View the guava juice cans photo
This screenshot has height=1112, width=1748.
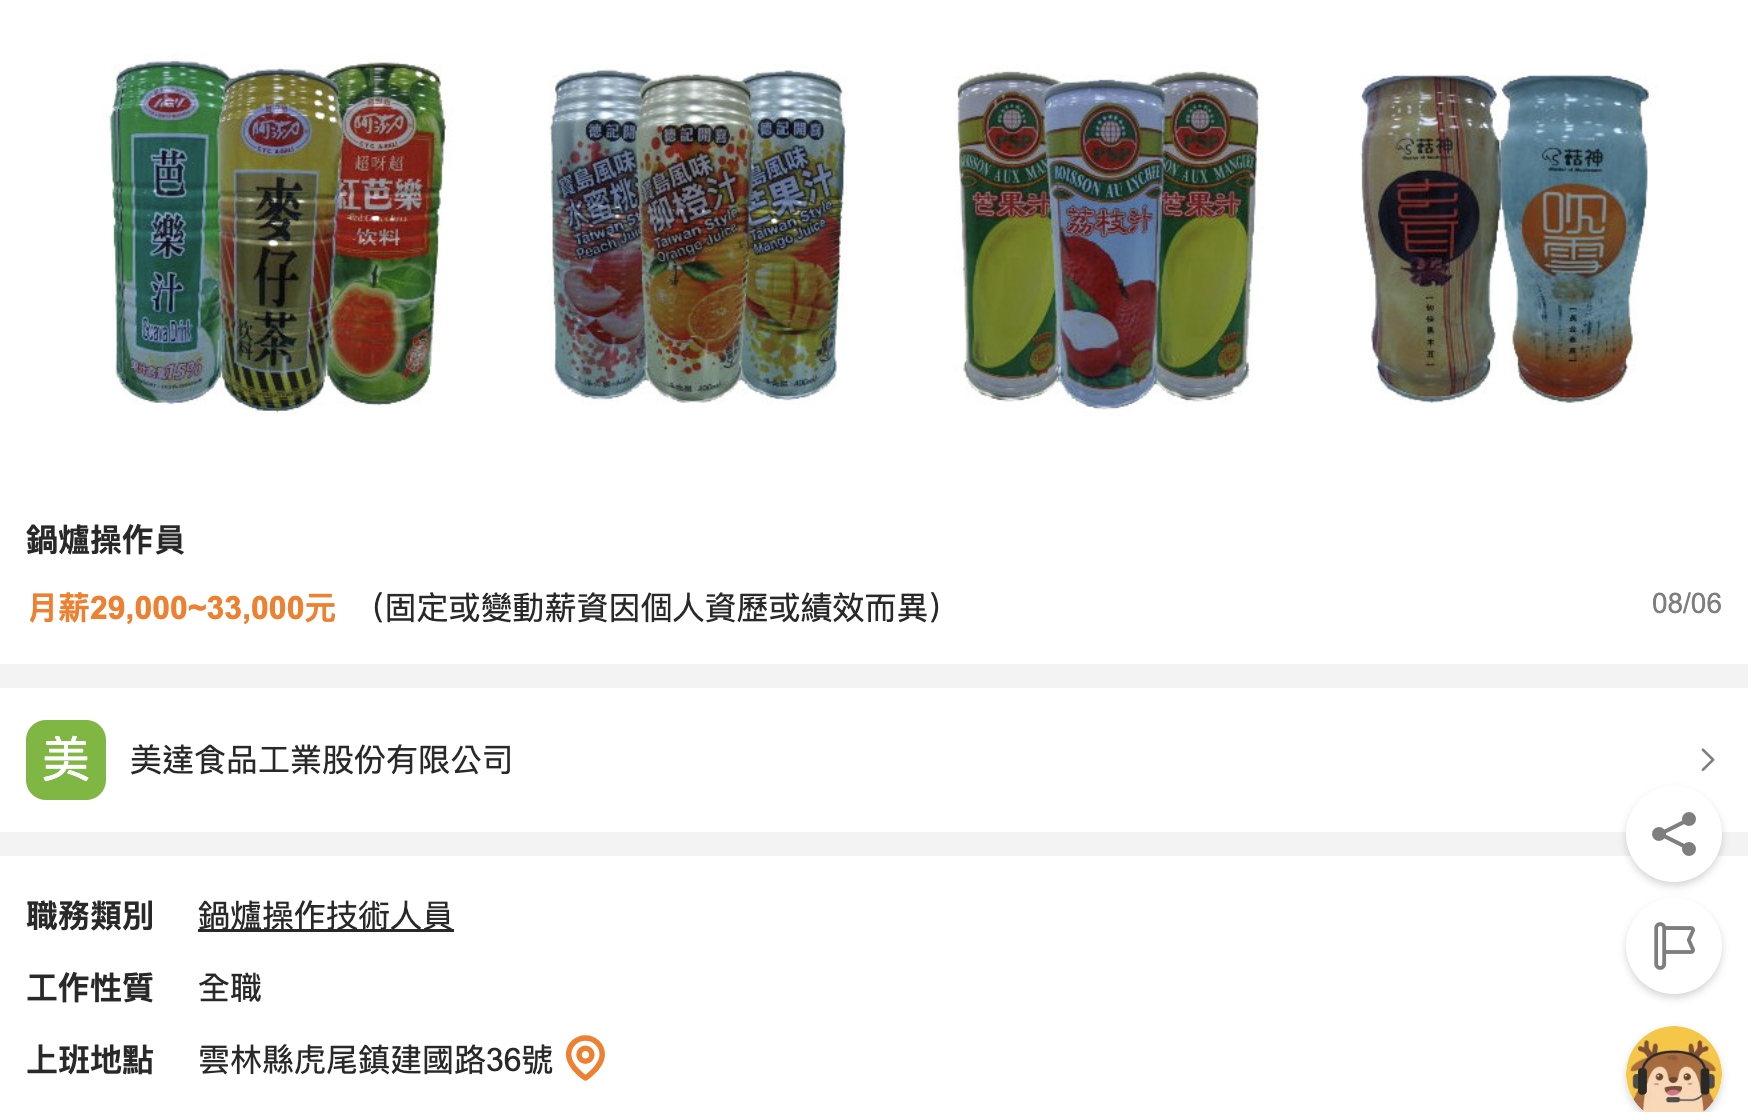[x=277, y=236]
